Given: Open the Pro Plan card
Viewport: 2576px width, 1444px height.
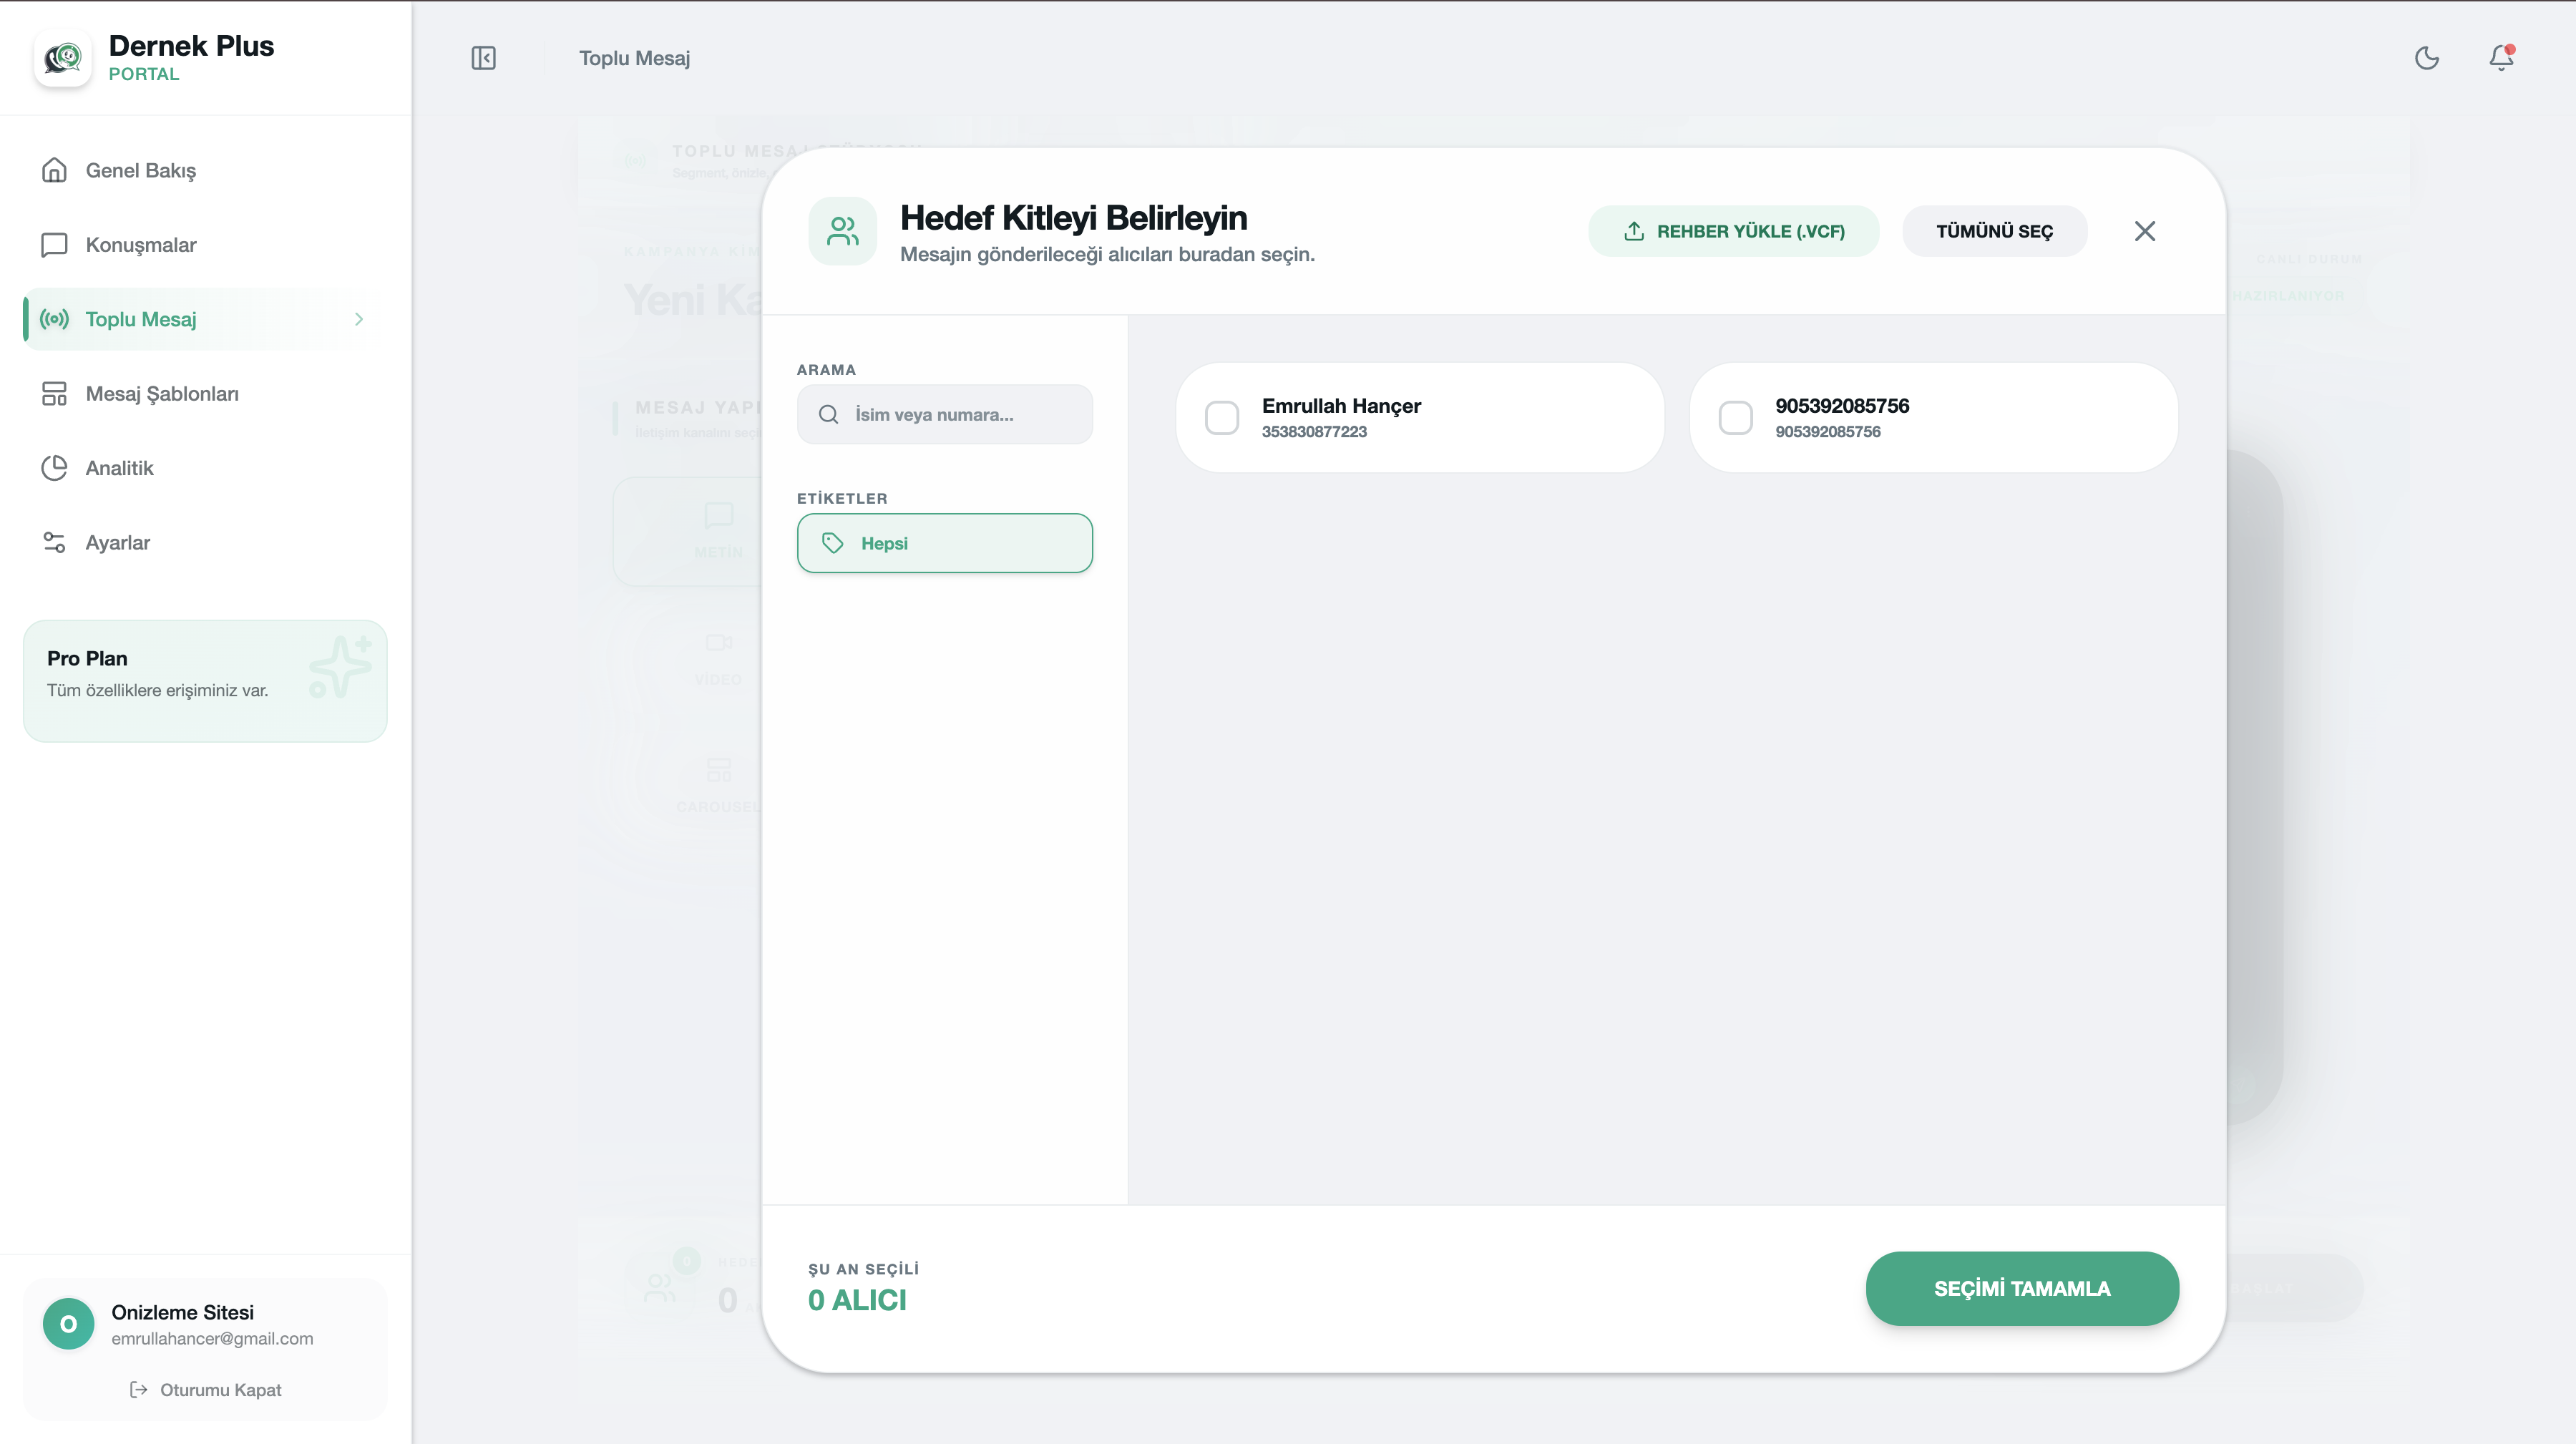Looking at the screenshot, I should click(205, 680).
